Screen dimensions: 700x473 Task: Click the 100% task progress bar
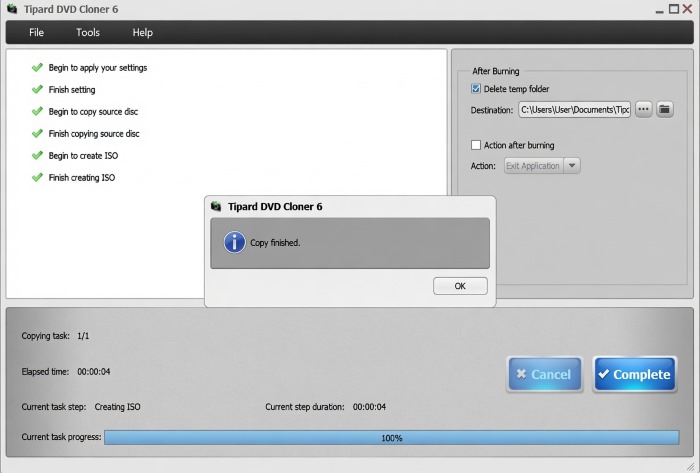[x=392, y=437]
